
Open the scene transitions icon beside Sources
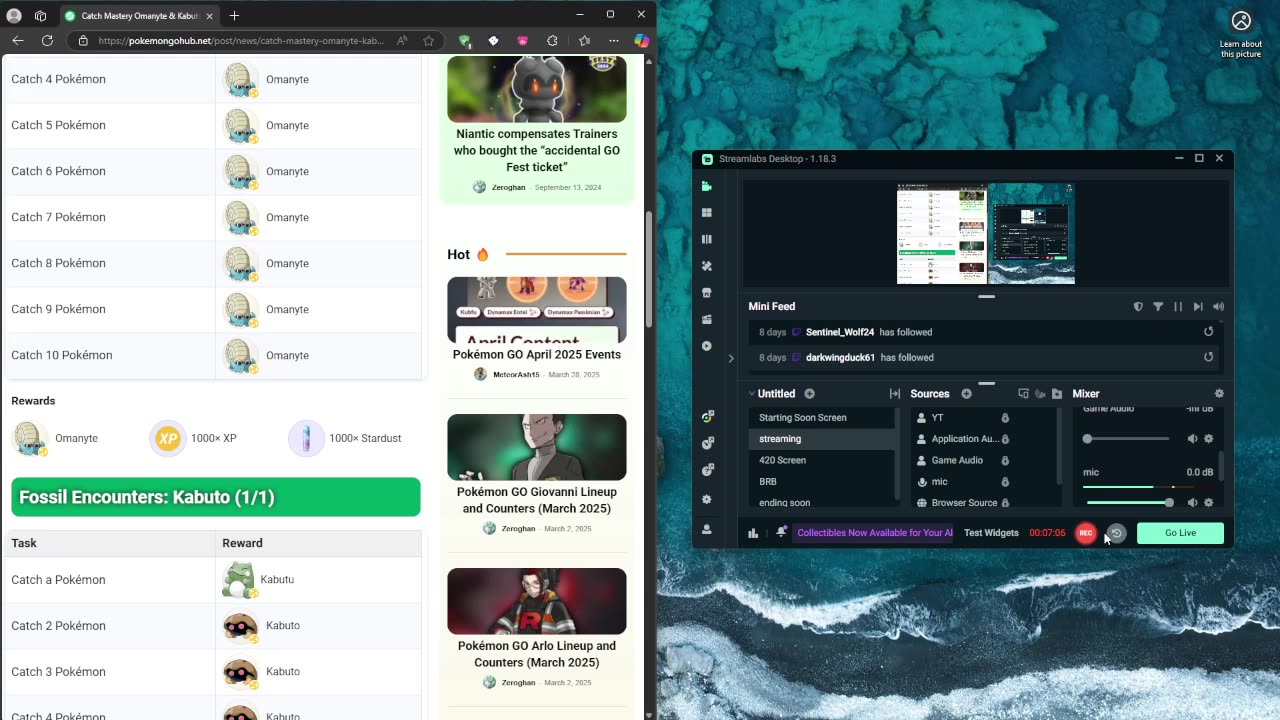tap(895, 394)
